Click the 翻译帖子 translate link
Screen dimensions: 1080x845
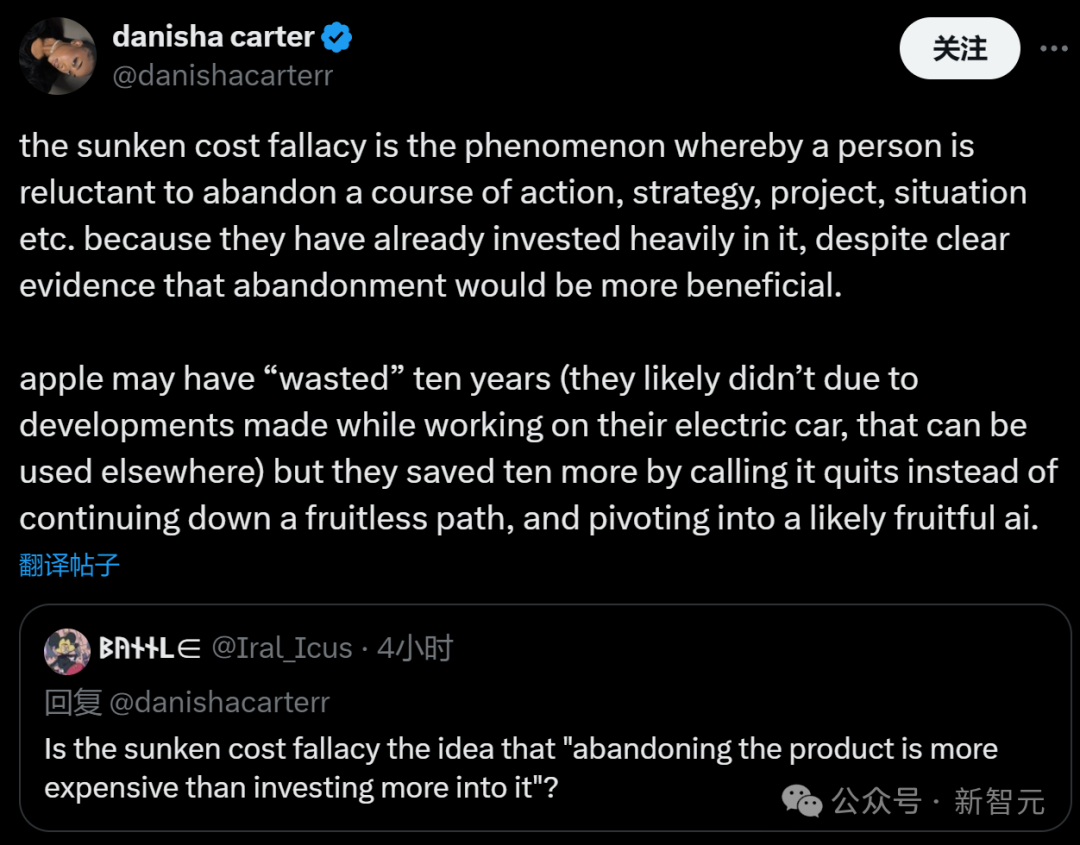70,565
